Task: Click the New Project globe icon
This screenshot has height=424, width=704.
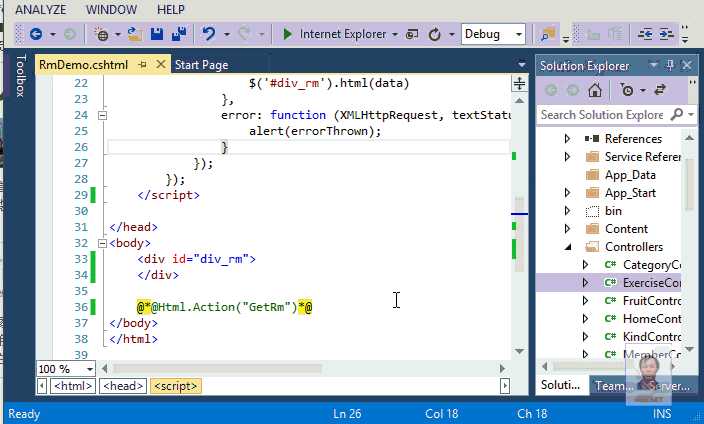Action: tap(102, 34)
